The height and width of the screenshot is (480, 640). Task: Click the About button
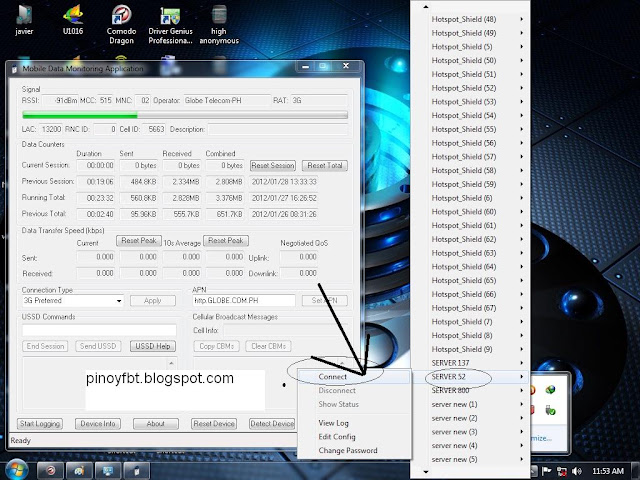pyautogui.click(x=156, y=424)
